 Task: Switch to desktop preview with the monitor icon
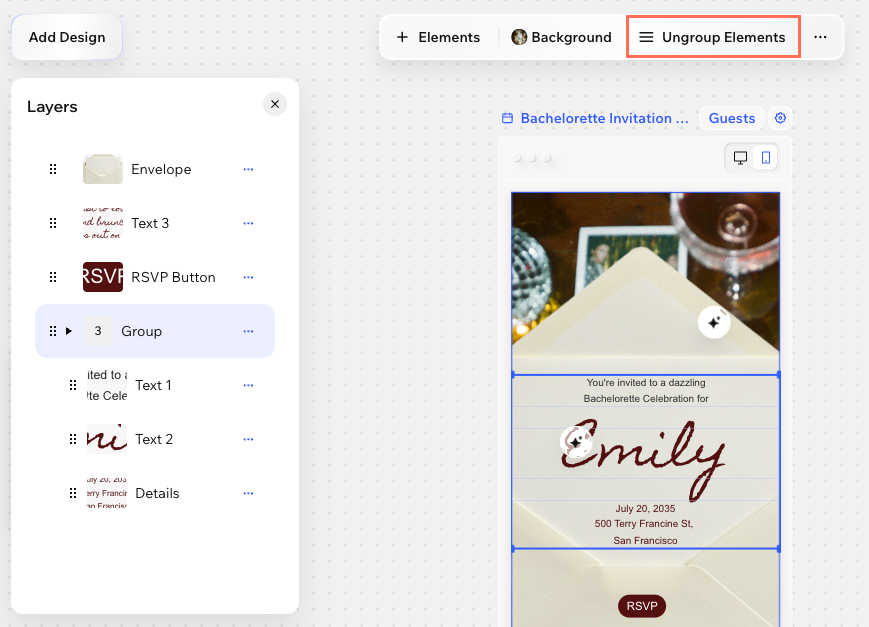coord(739,157)
